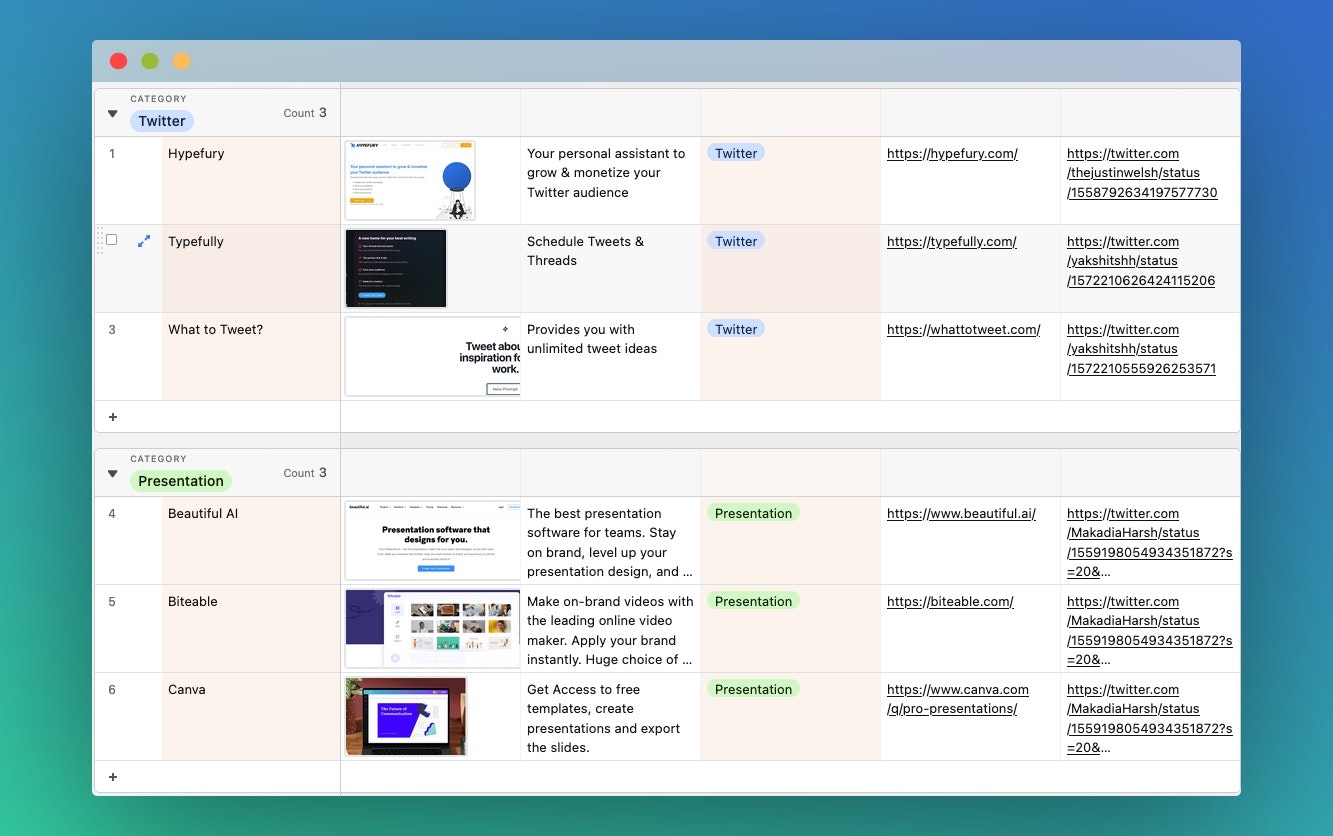The image size is (1333, 836).
Task: Collapse the Presentation category group
Action: click(112, 474)
